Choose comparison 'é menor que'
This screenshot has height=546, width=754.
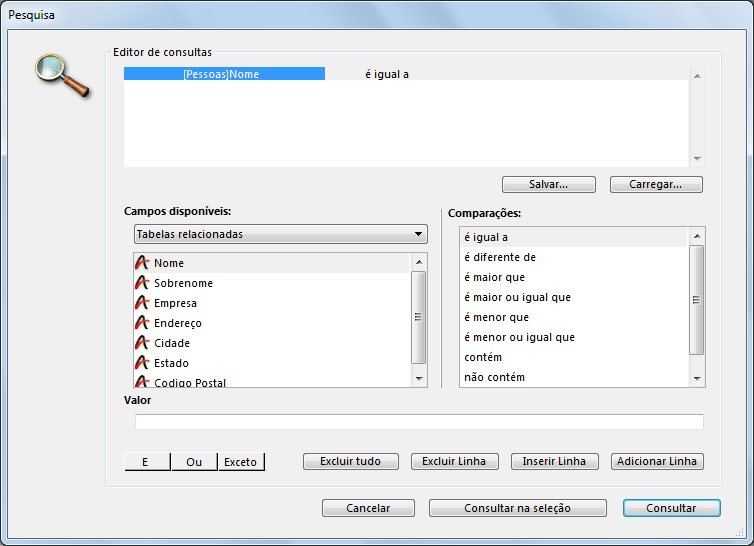[x=574, y=317]
